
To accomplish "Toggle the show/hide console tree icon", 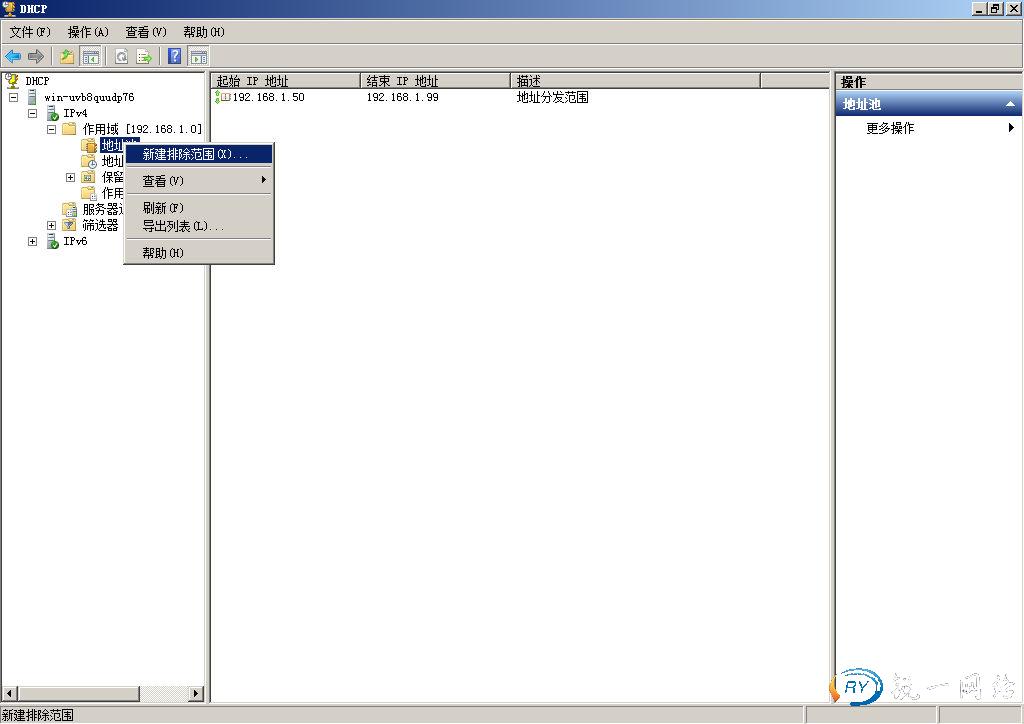I will point(91,57).
